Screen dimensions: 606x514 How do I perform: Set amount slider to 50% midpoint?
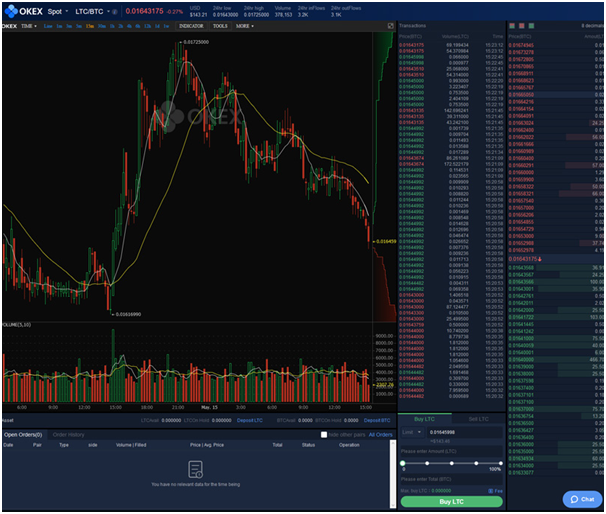coord(452,463)
